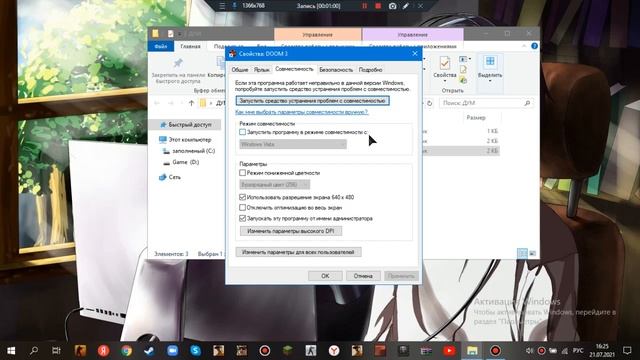This screenshot has width=640, height=360.
Task: Enable reduced color mode checkbox
Action: coord(242,173)
